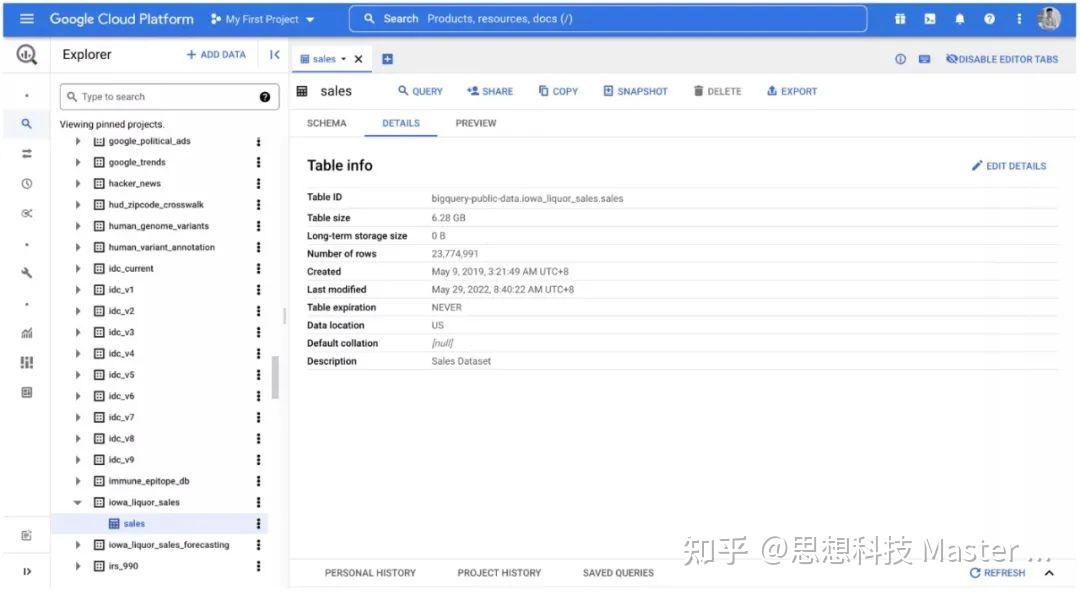This screenshot has height=595, width=1080.
Task: Click the search help icon in Explorer
Action: coord(264,97)
